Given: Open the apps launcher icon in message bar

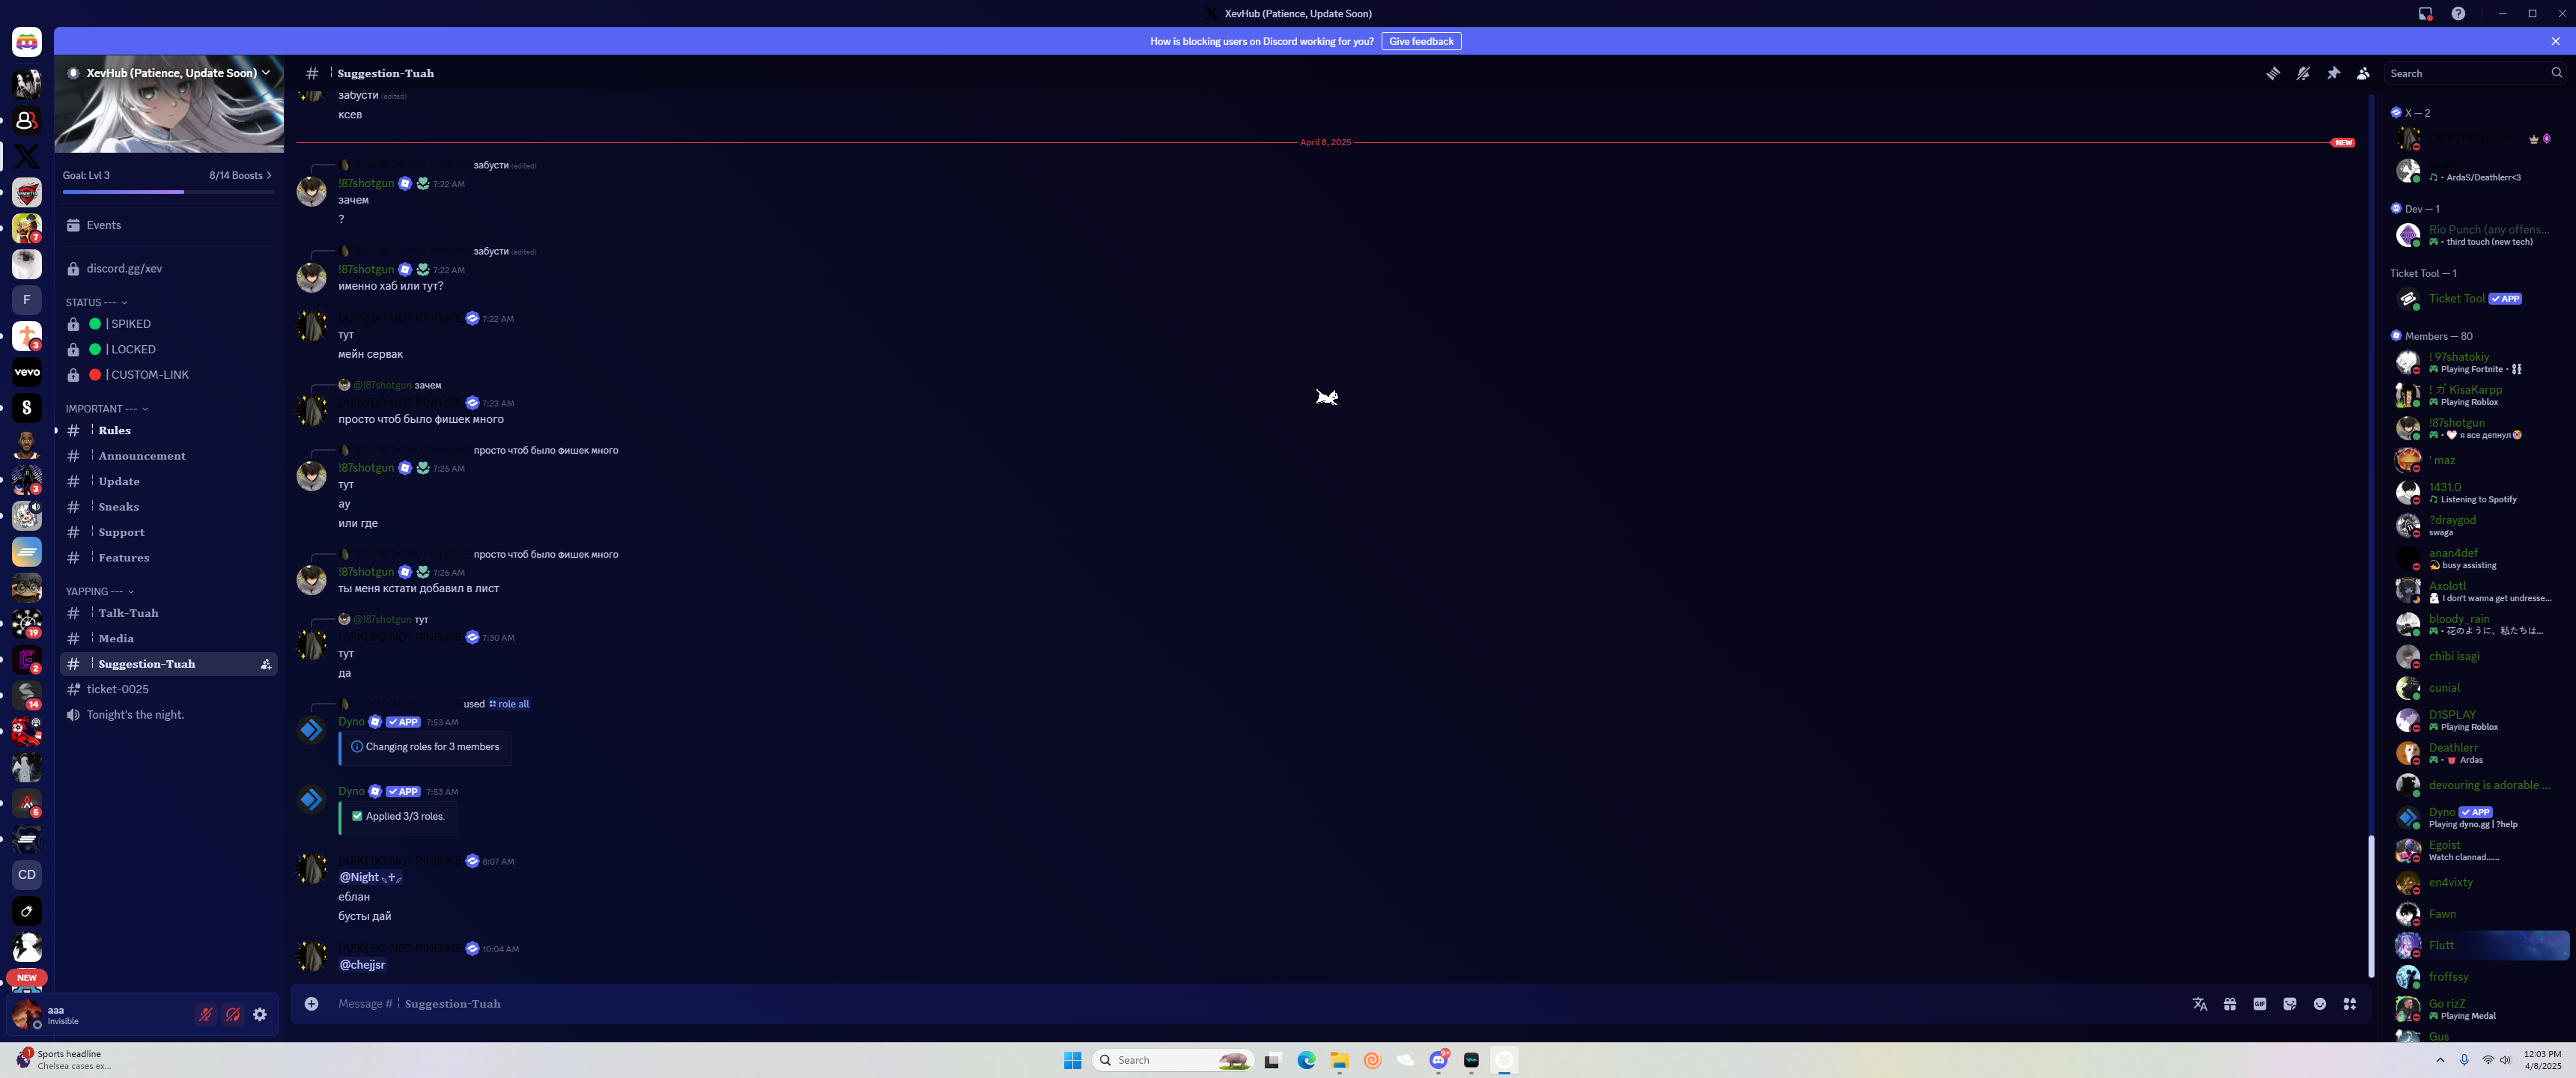Looking at the screenshot, I should 2349,1004.
